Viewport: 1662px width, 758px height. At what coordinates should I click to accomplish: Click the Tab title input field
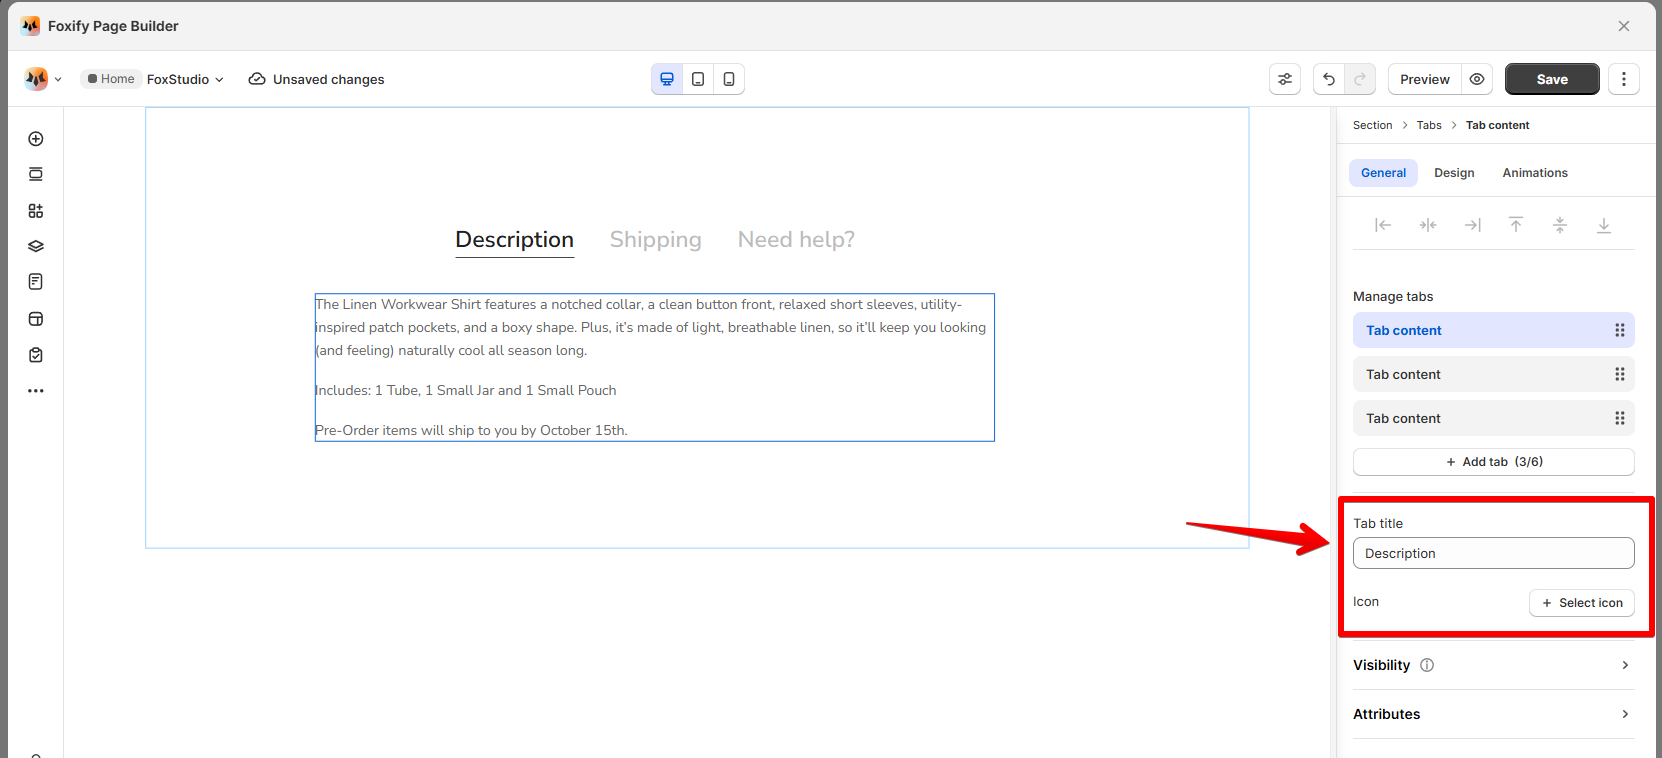[1494, 553]
